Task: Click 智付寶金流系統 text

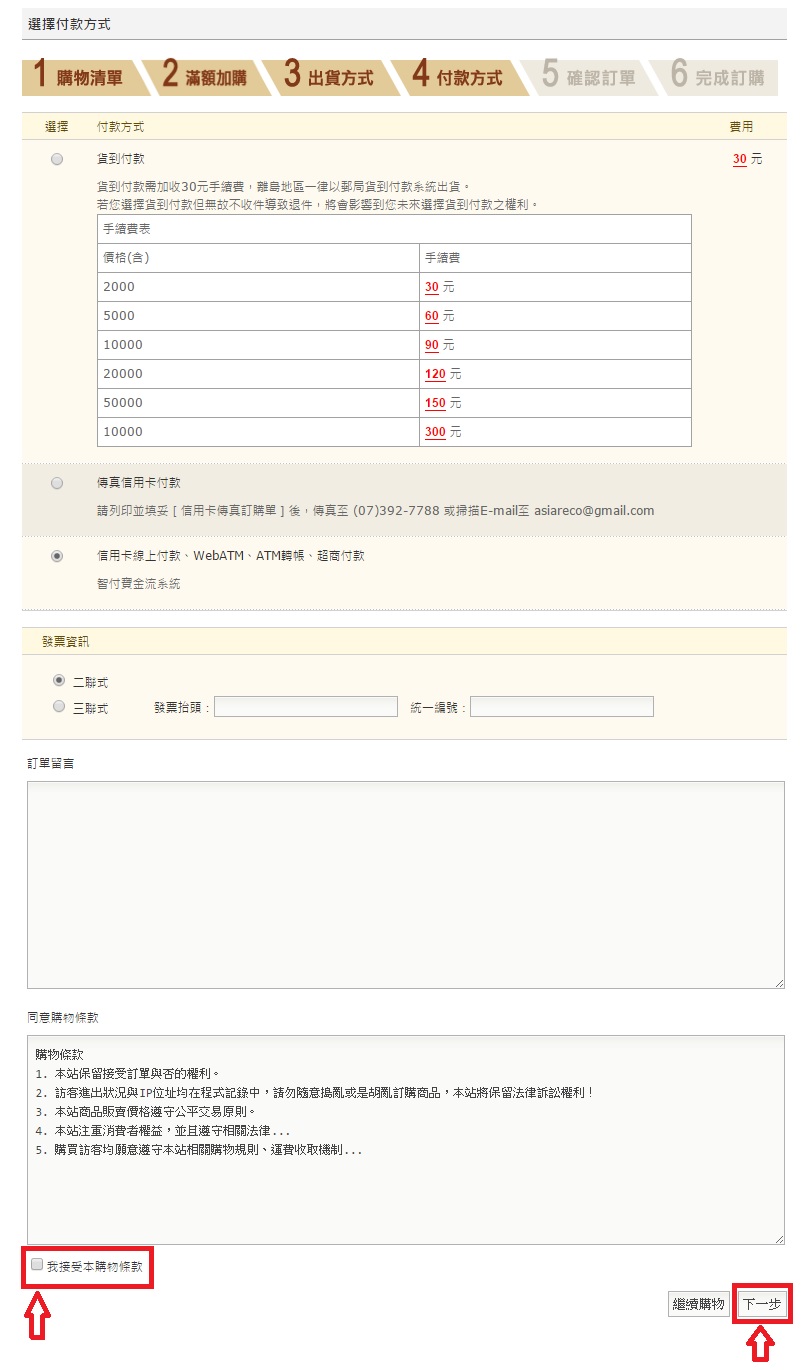Action: (x=139, y=584)
